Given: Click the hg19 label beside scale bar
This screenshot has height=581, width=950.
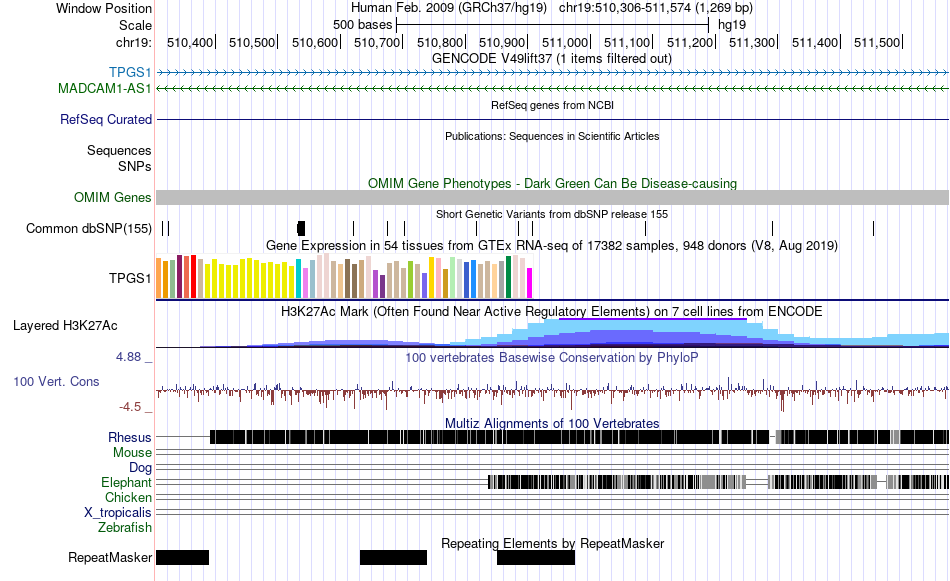Looking at the screenshot, I should pos(732,25).
